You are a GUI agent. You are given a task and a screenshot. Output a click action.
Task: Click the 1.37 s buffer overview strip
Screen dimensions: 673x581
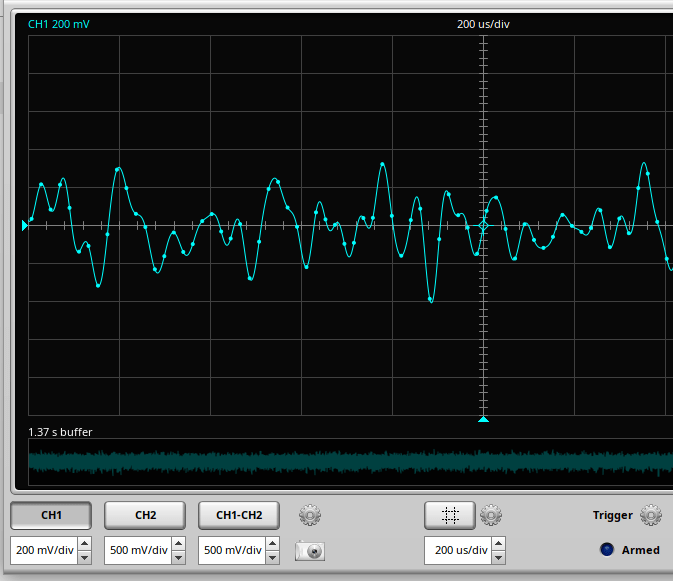click(x=350, y=462)
